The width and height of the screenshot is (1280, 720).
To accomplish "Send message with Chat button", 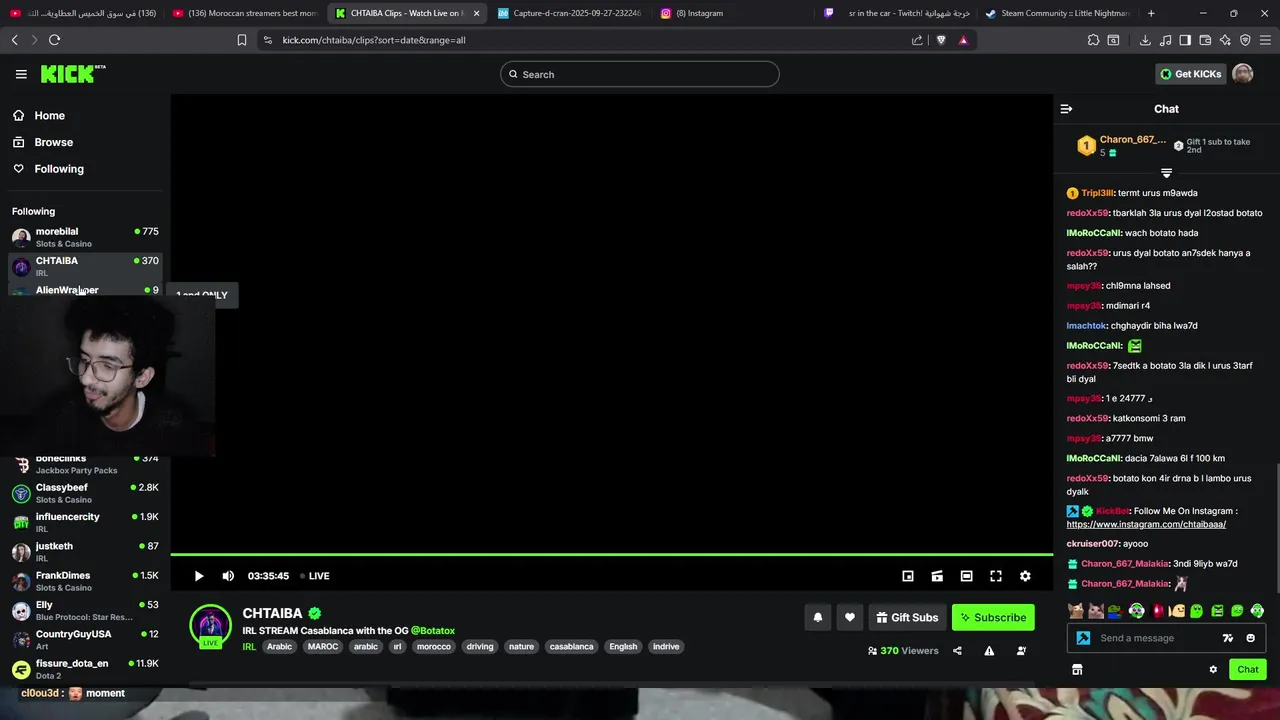I will coord(1248,670).
